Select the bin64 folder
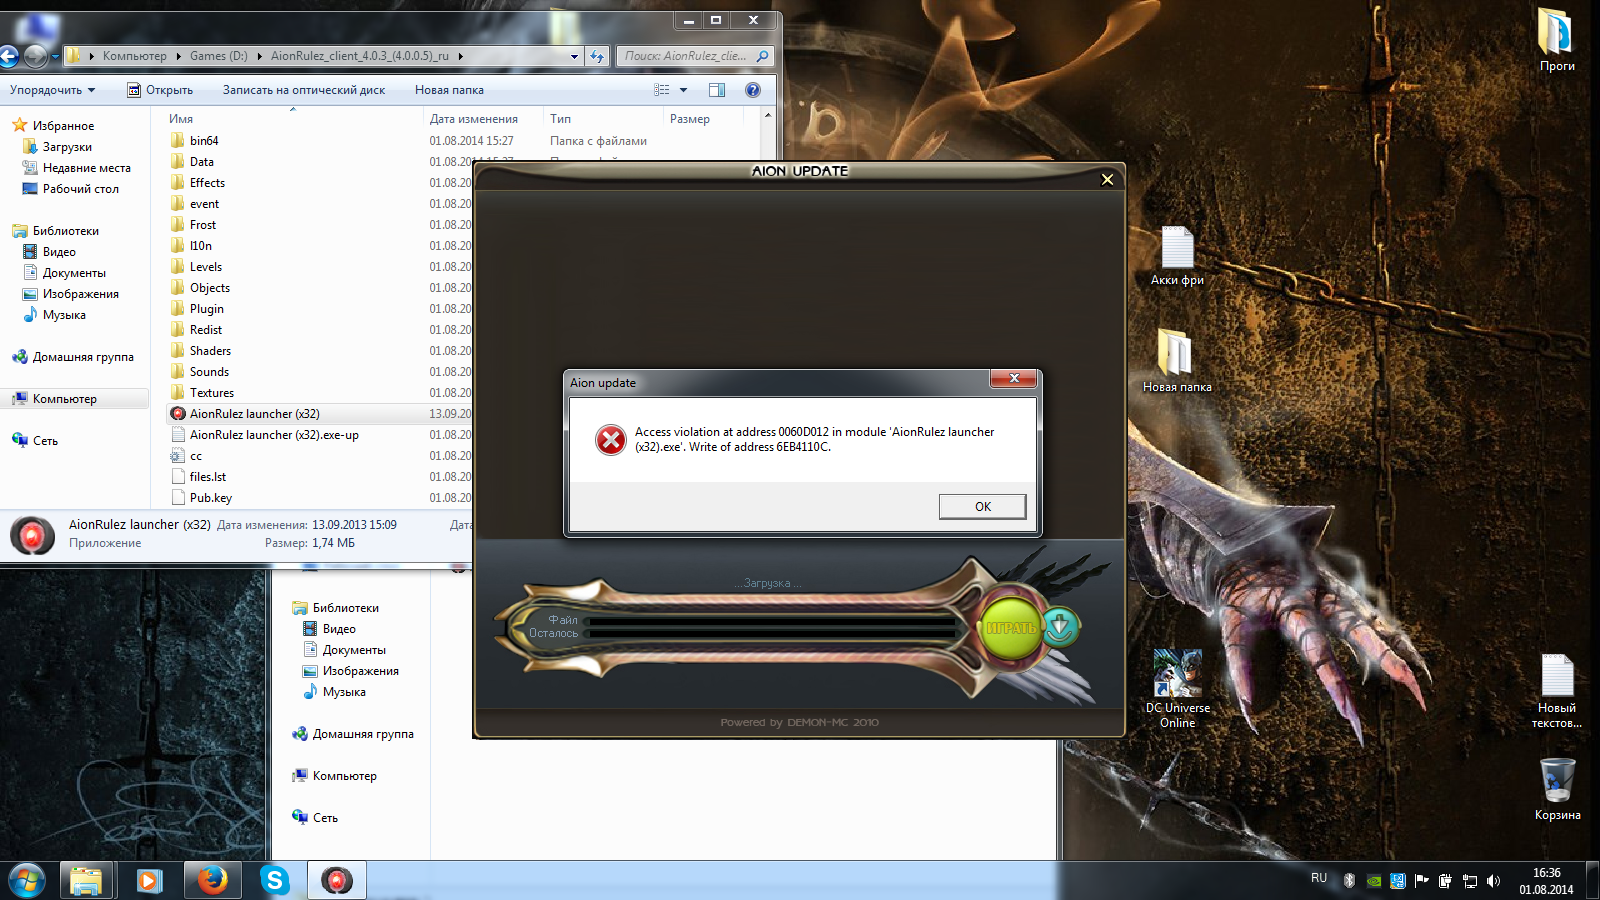This screenshot has width=1600, height=900. point(204,141)
